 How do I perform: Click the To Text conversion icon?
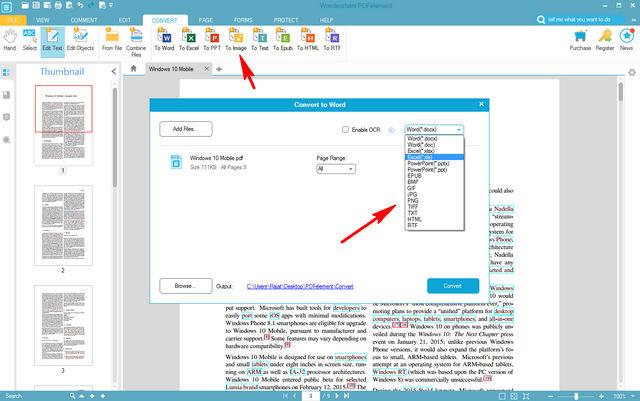tap(260, 40)
